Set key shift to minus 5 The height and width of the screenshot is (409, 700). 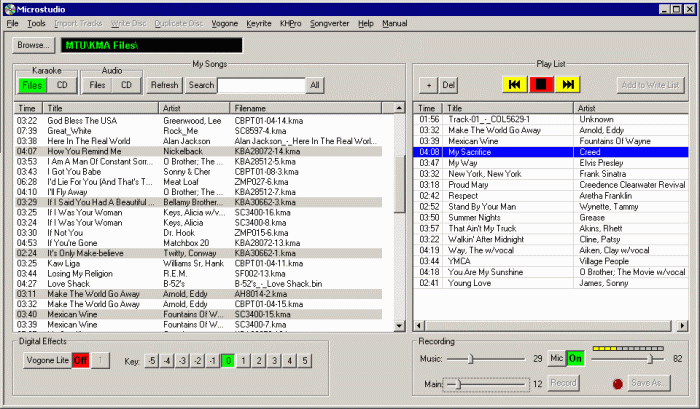click(x=150, y=361)
